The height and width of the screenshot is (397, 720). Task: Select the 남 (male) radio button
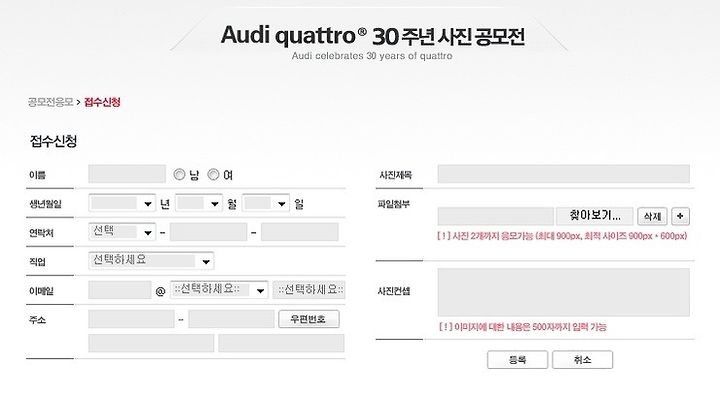[180, 174]
